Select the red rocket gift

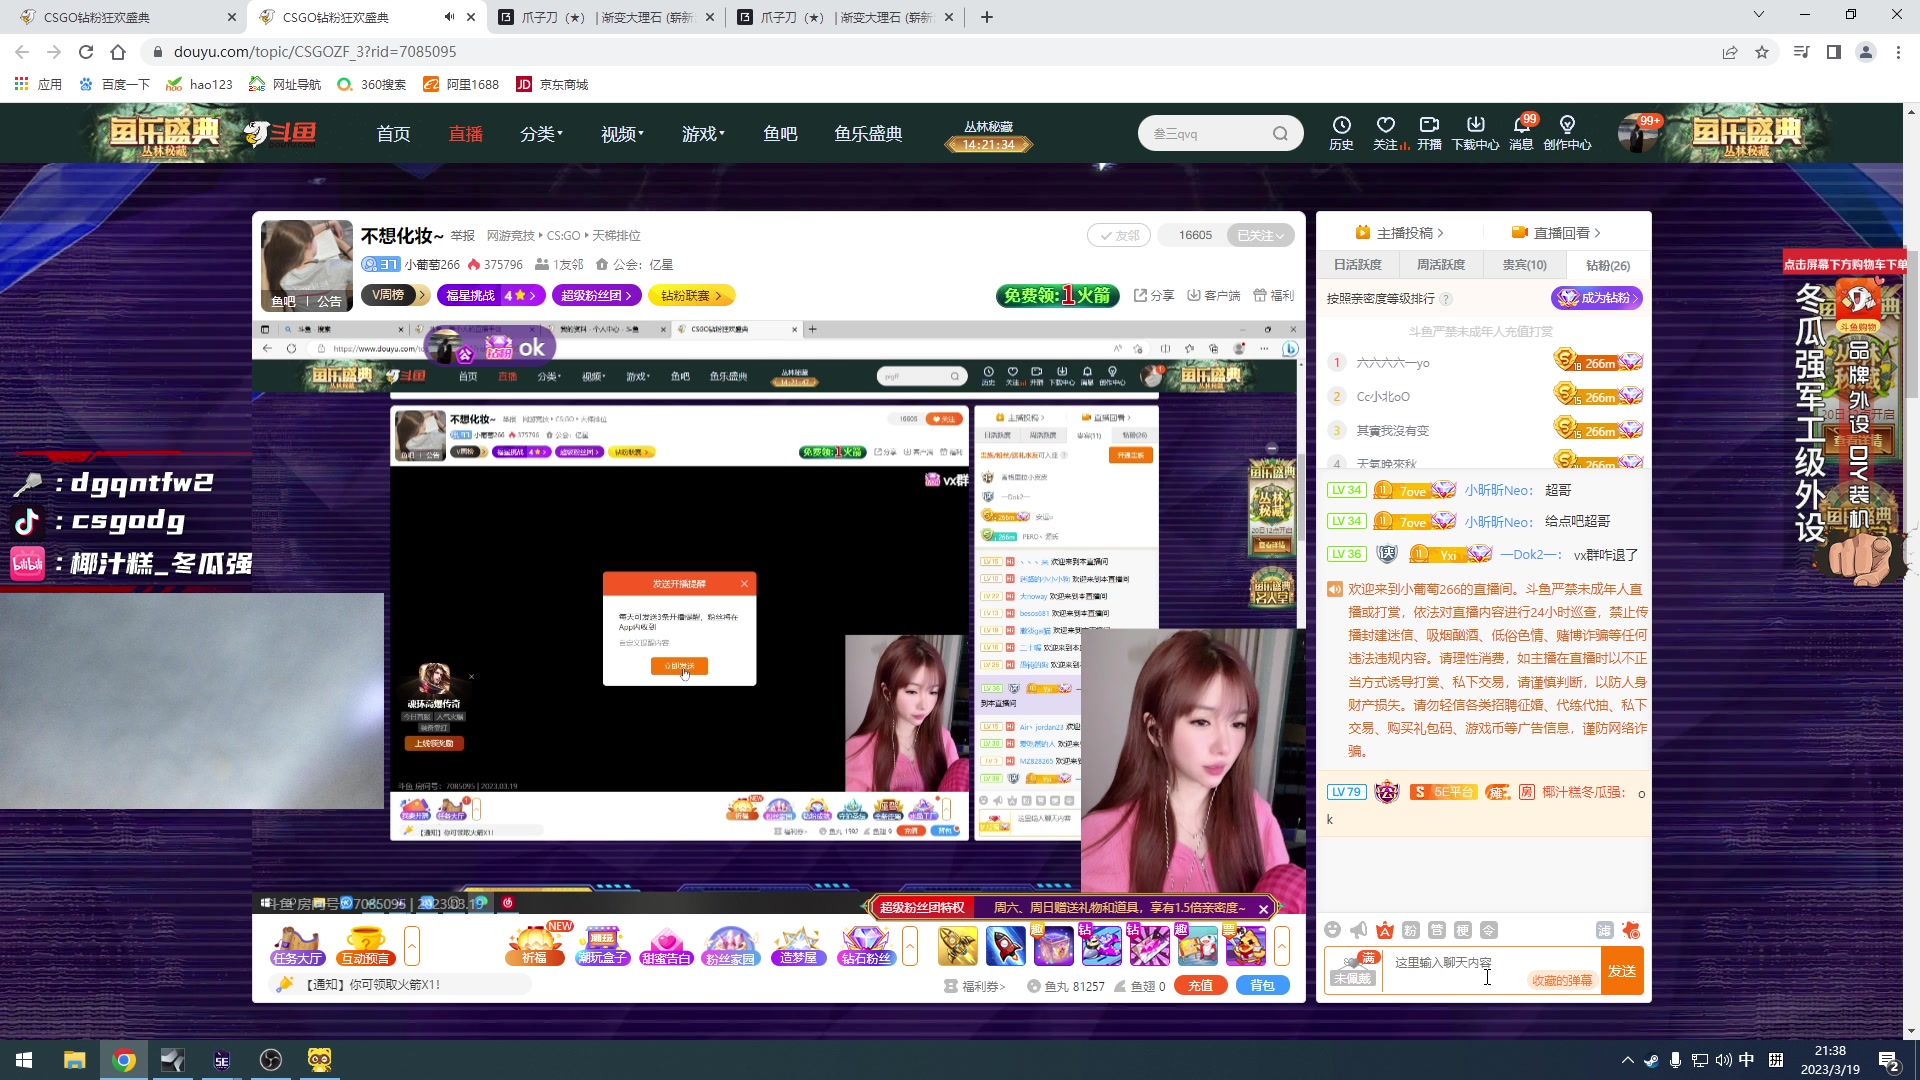point(1005,946)
